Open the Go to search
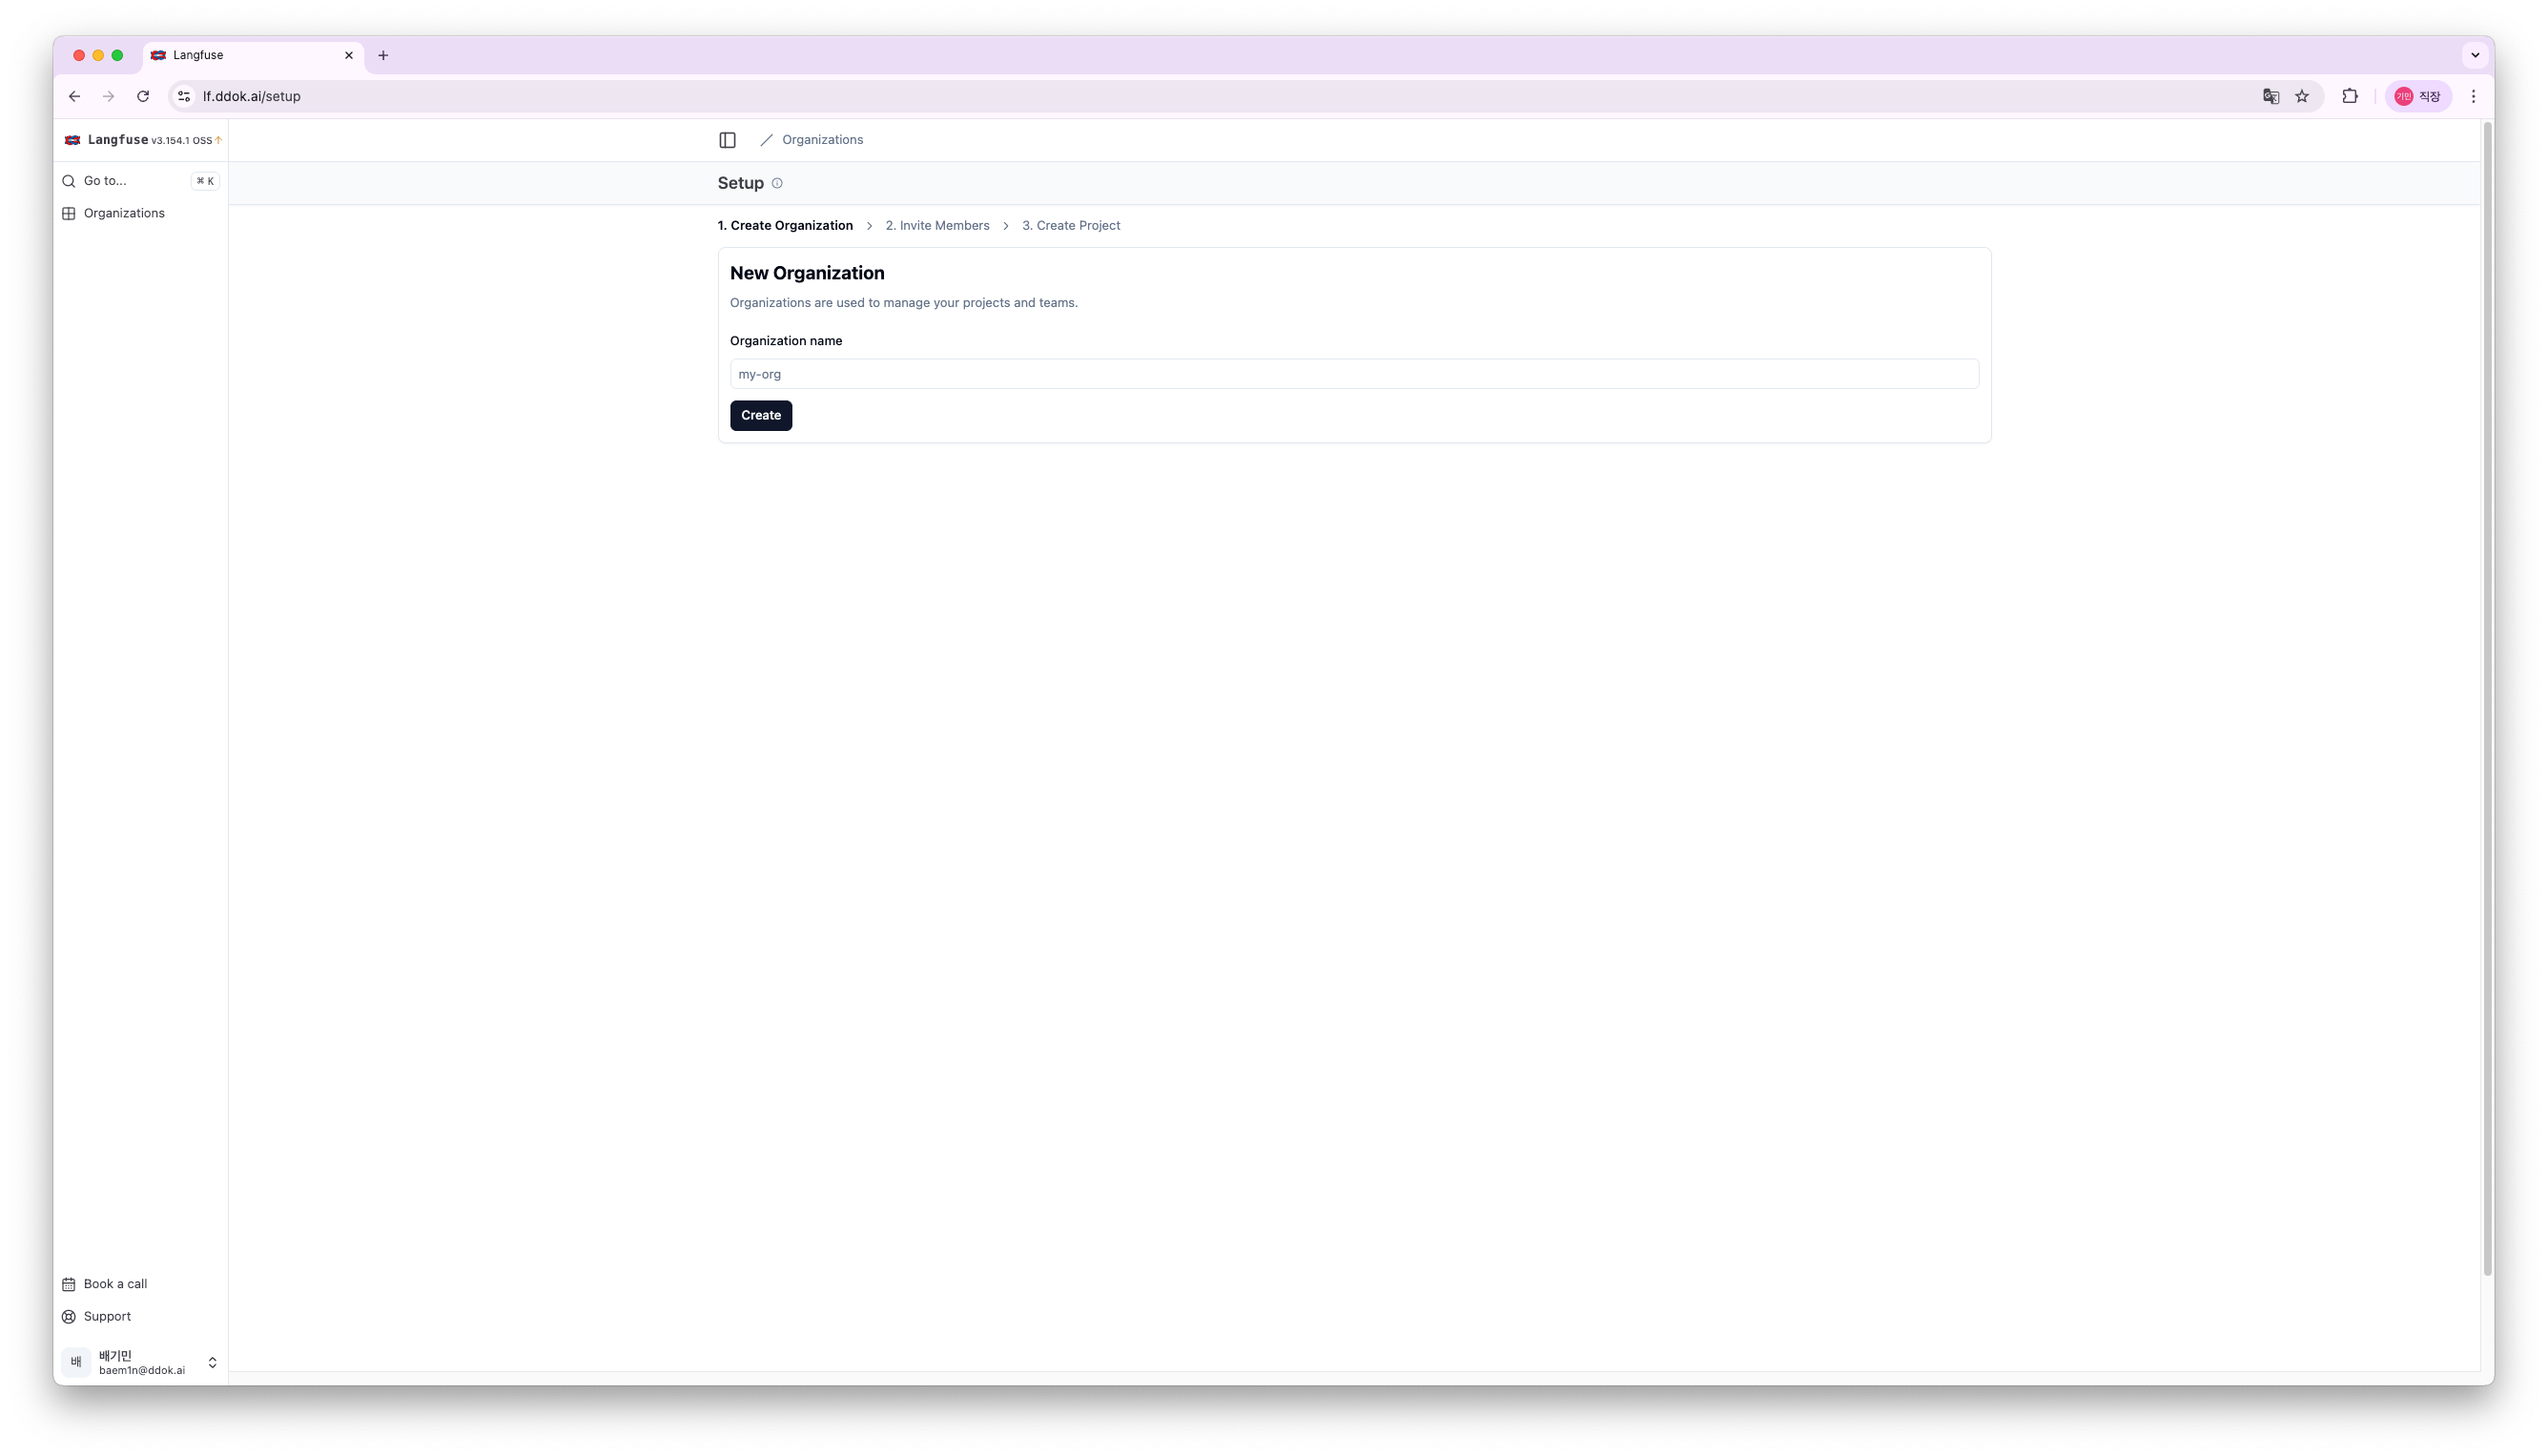The image size is (2548, 1456). tap(141, 181)
